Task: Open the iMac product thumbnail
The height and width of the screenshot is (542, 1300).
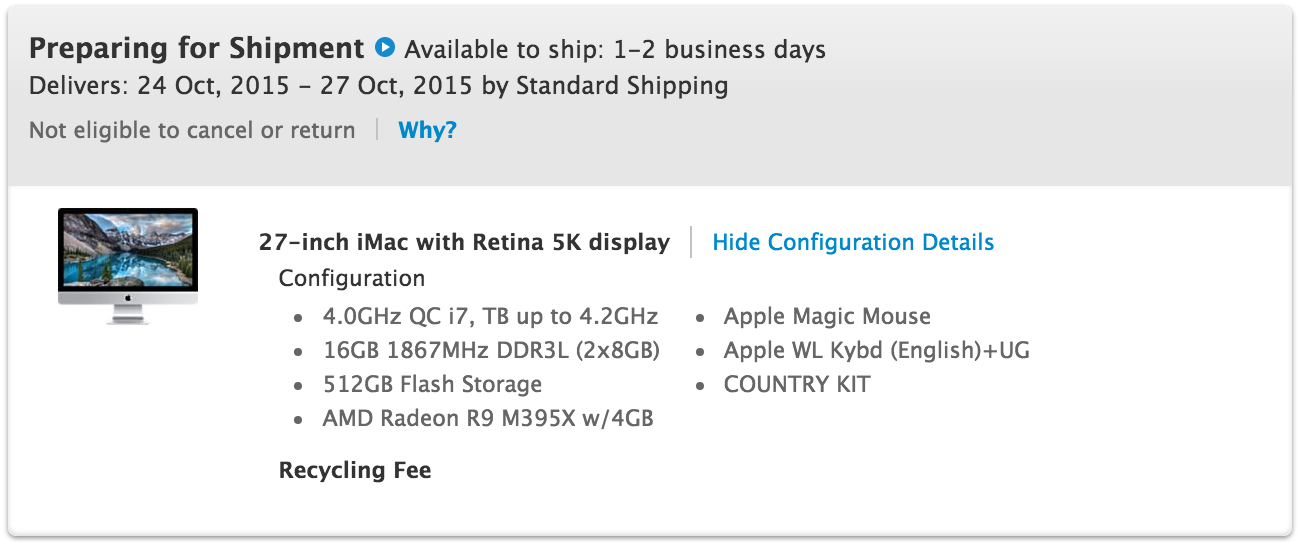Action: click(128, 264)
